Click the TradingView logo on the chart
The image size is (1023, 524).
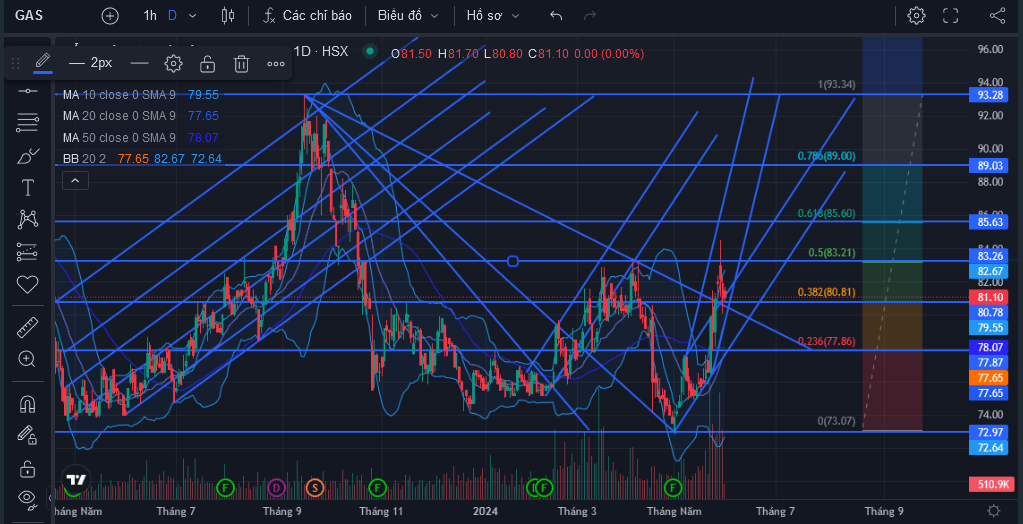(76, 480)
